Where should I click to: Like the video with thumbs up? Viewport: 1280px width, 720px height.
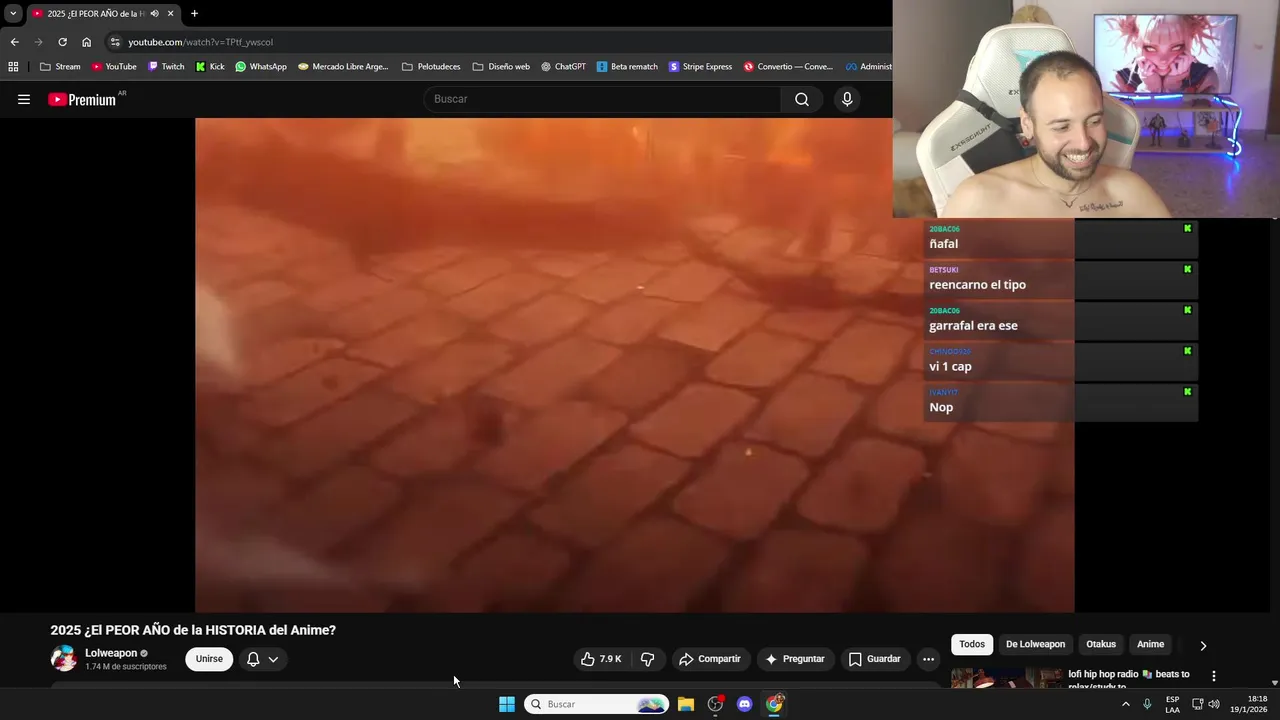tap(600, 659)
